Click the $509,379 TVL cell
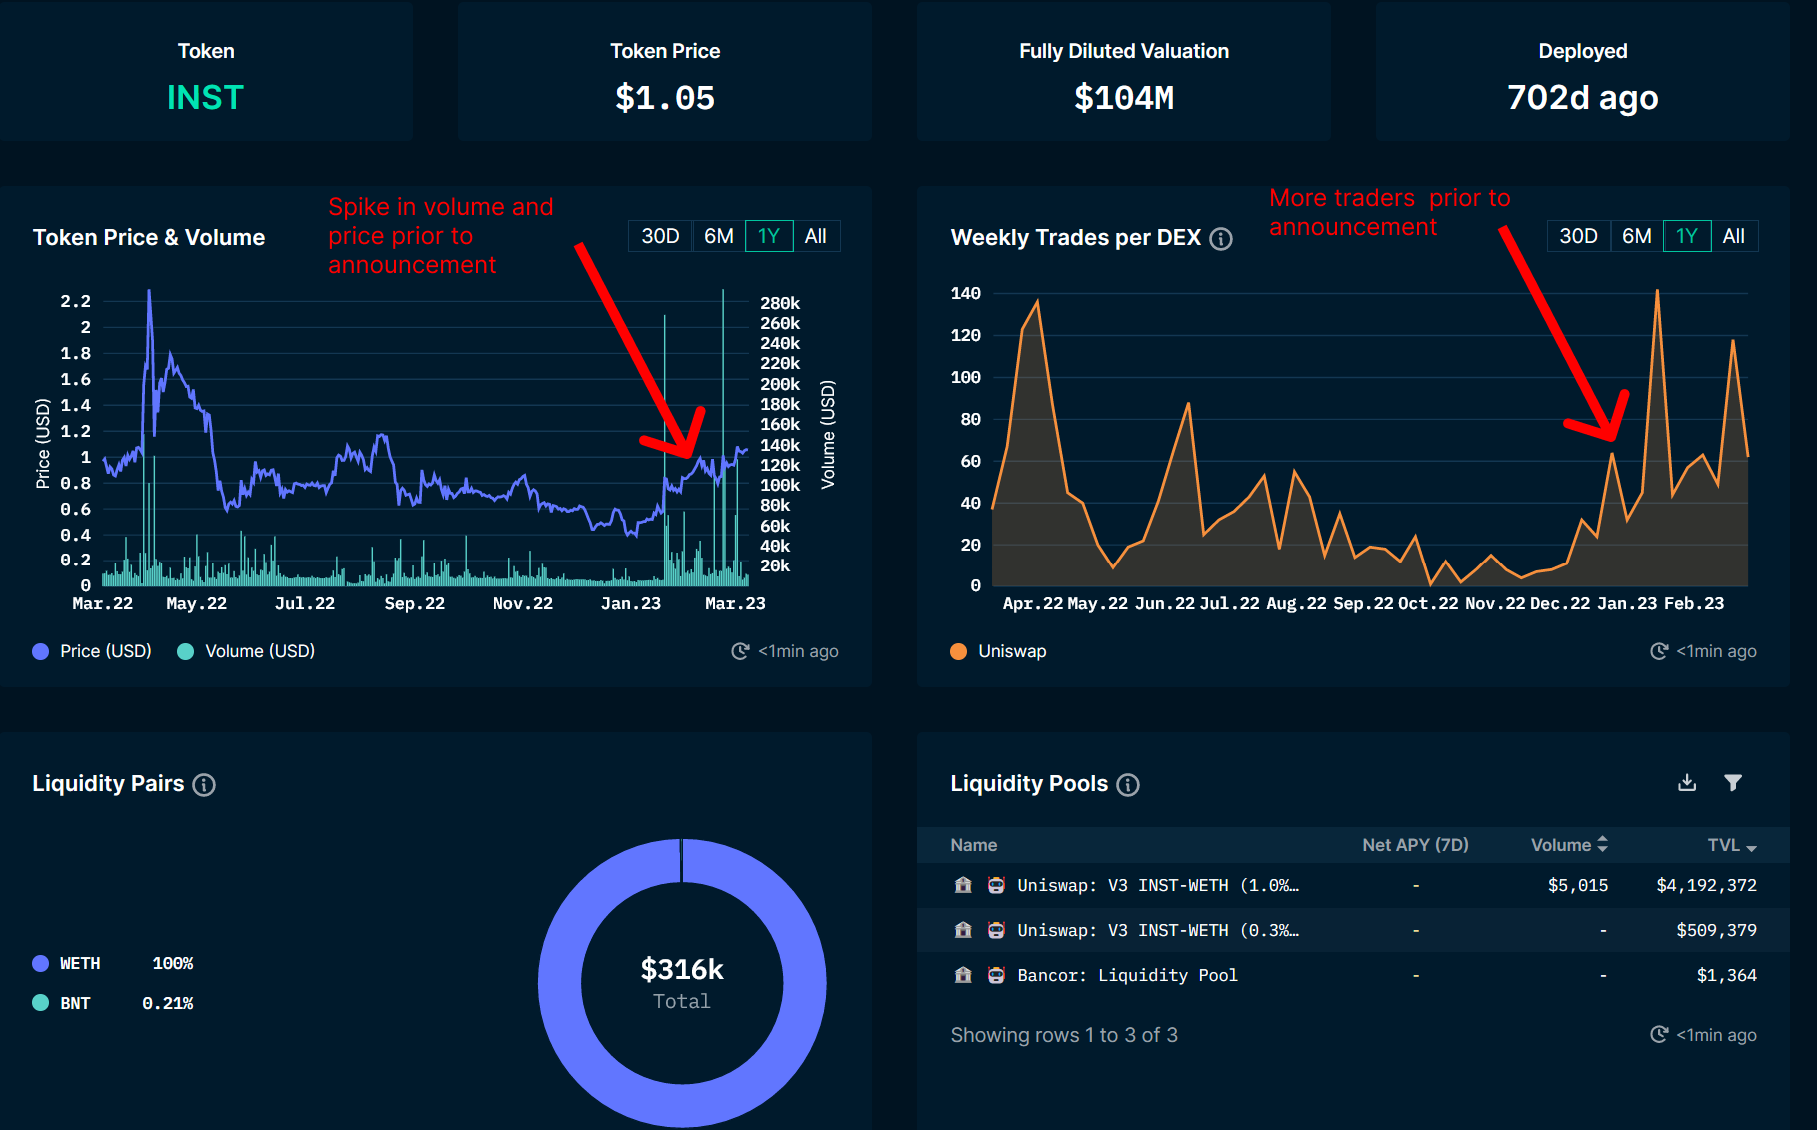This screenshot has width=1817, height=1130. pyautogui.click(x=1716, y=930)
